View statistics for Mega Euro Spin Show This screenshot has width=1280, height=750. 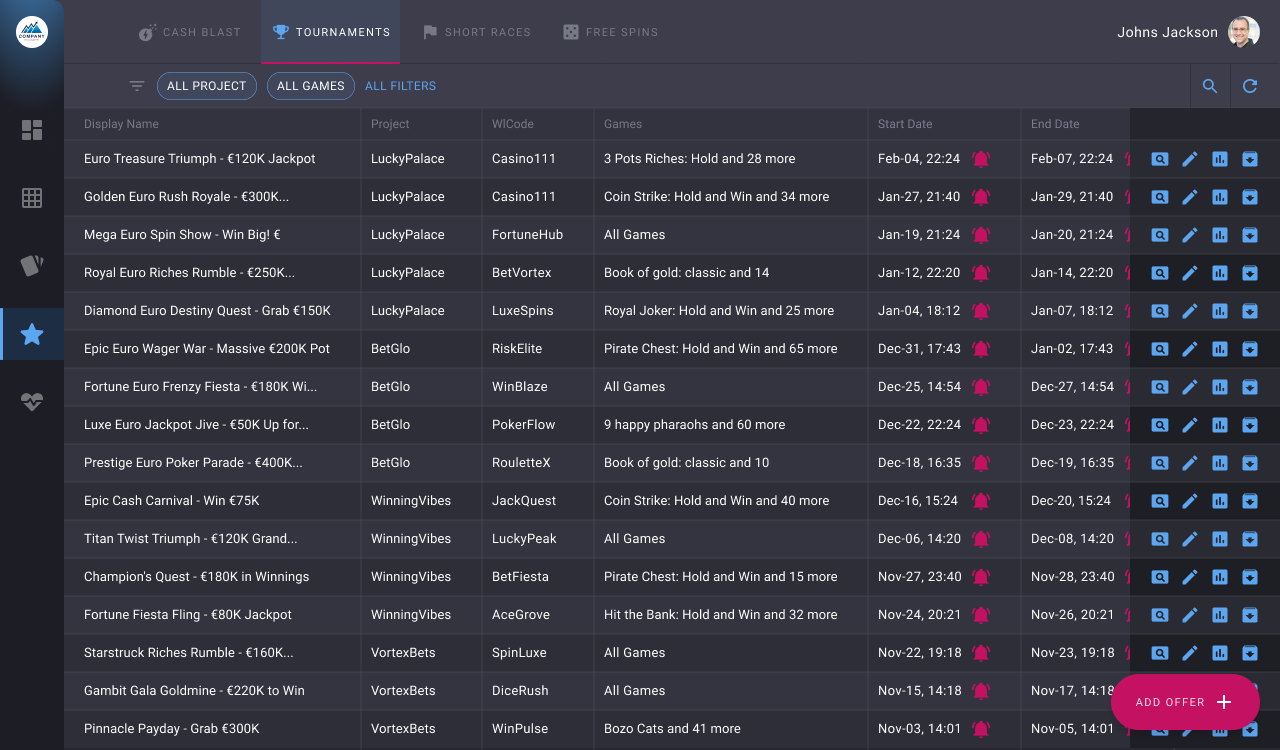pos(1220,235)
